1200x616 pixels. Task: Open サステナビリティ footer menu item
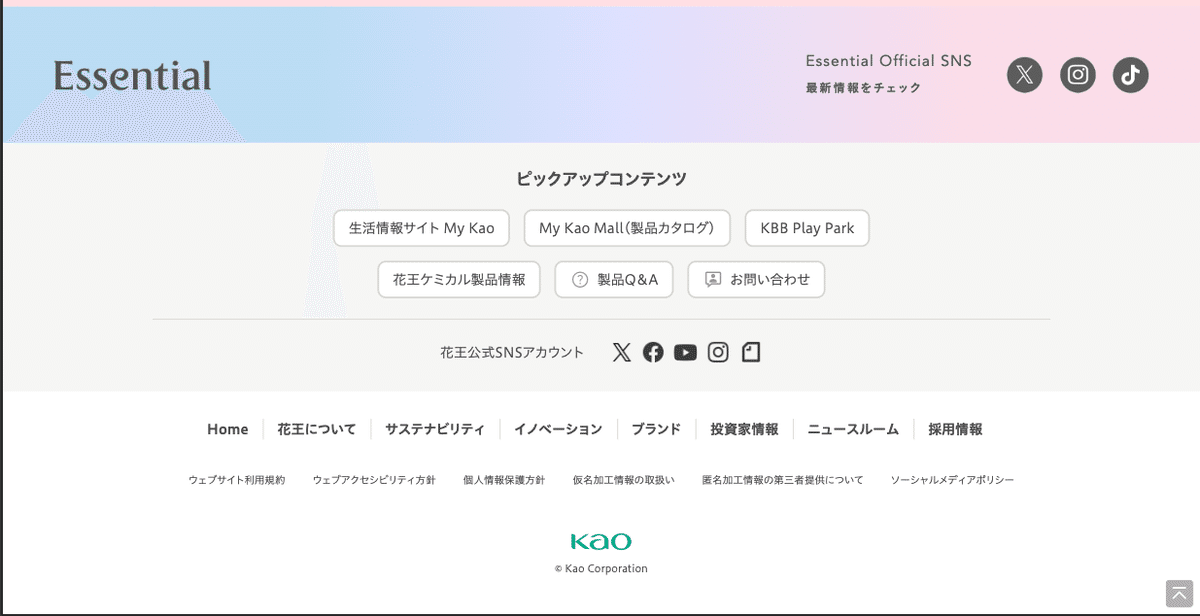pos(435,429)
